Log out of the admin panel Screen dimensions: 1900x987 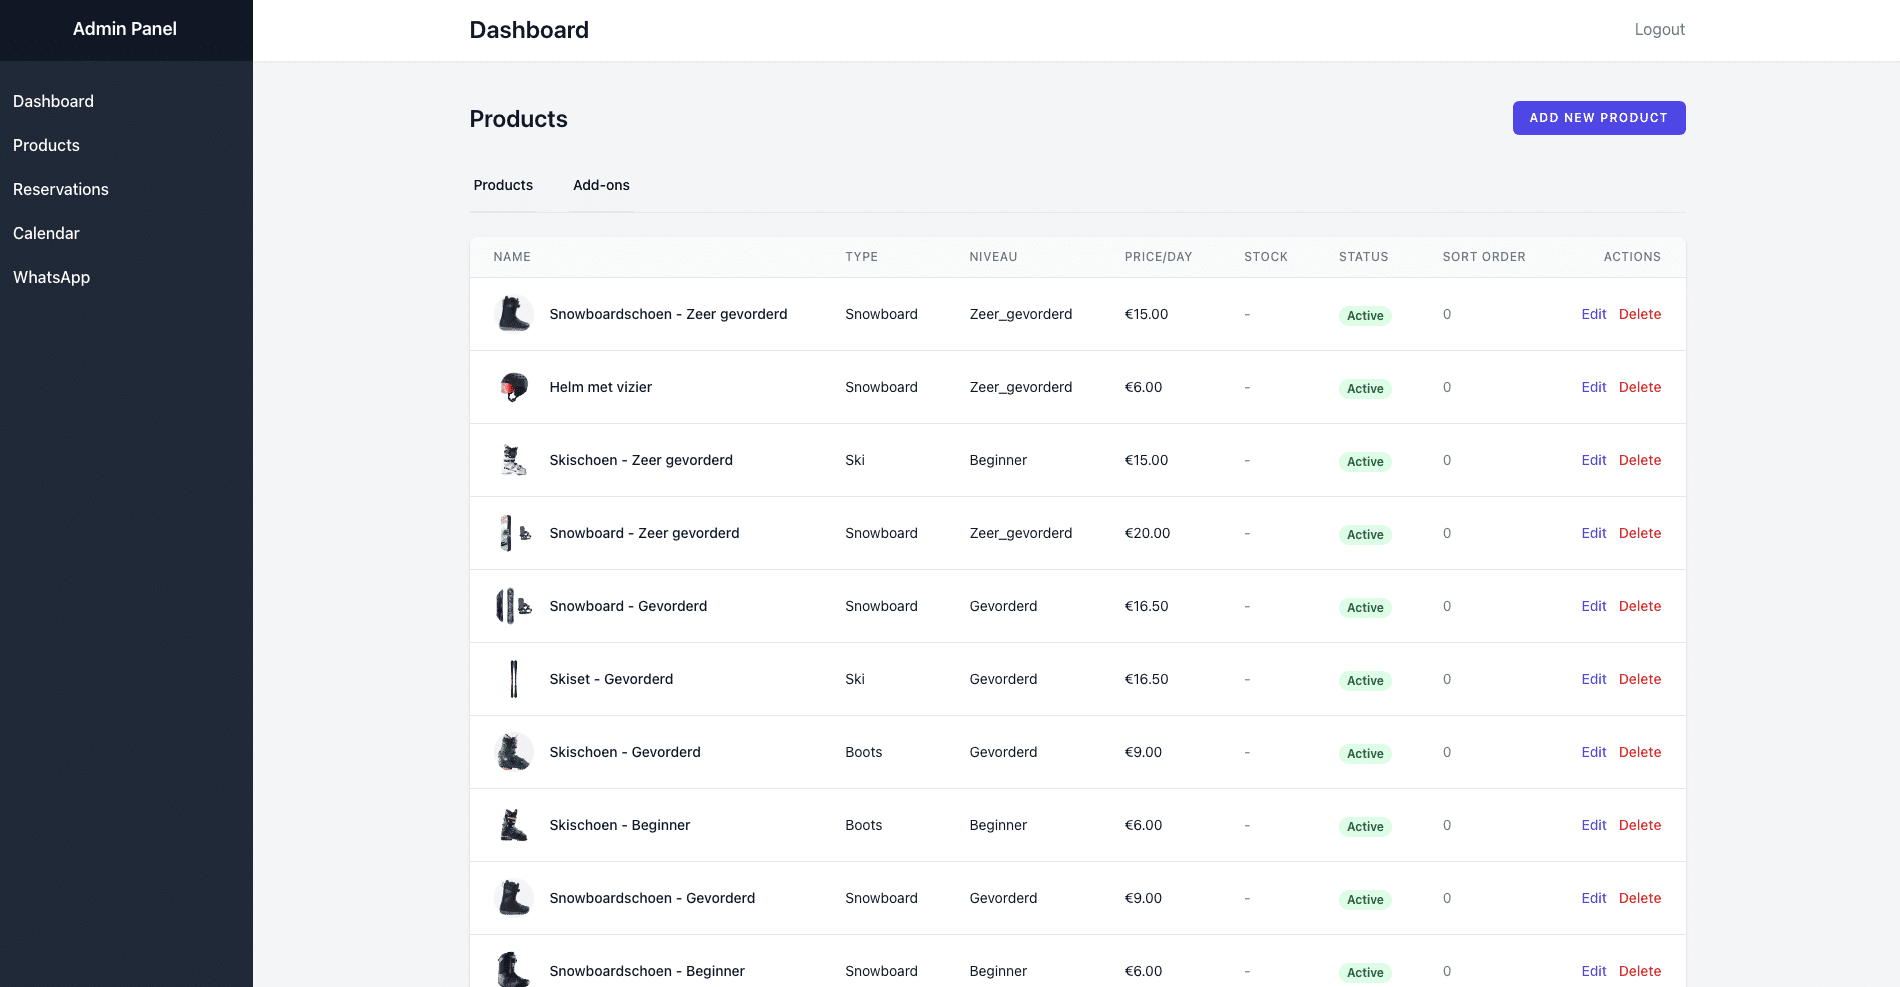point(1659,30)
